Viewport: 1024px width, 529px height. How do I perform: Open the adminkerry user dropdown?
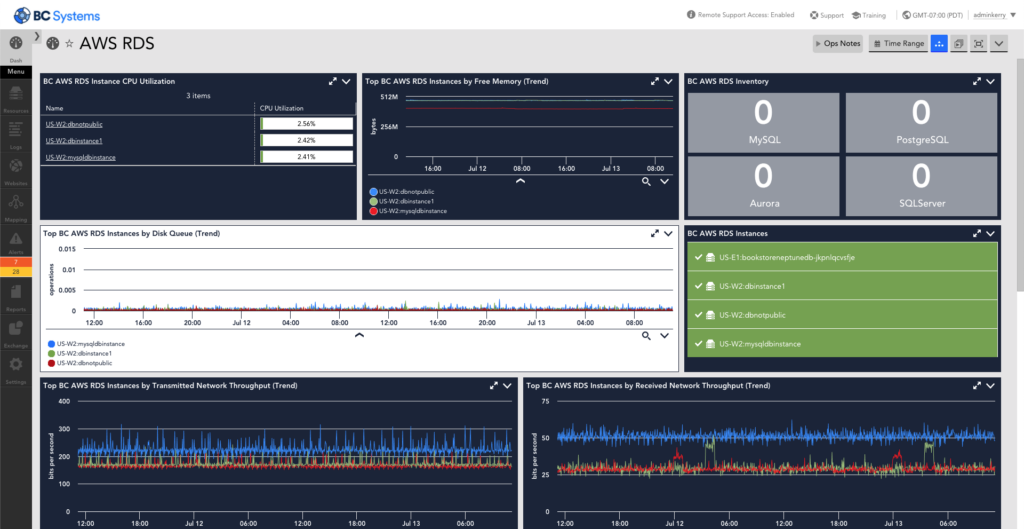pos(995,15)
